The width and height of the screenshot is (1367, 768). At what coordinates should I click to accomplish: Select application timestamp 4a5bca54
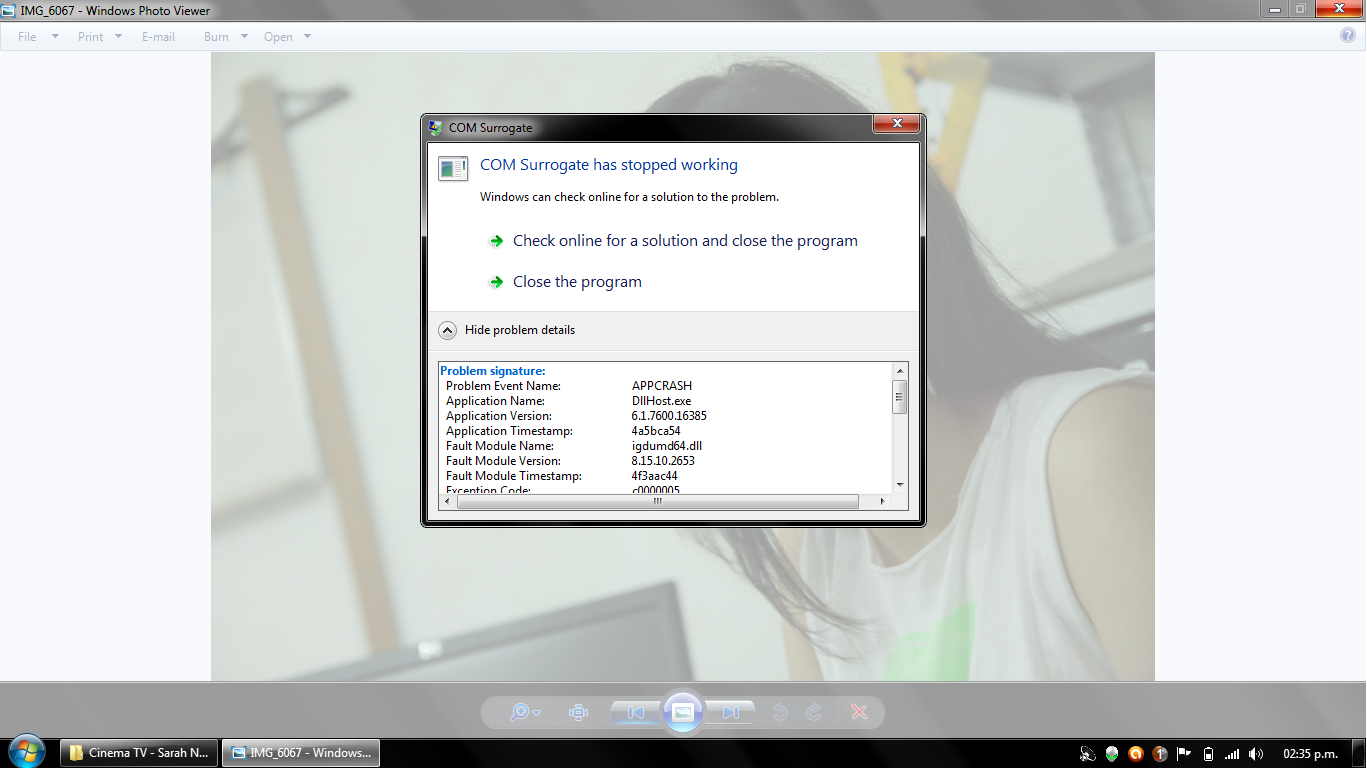[x=656, y=431]
